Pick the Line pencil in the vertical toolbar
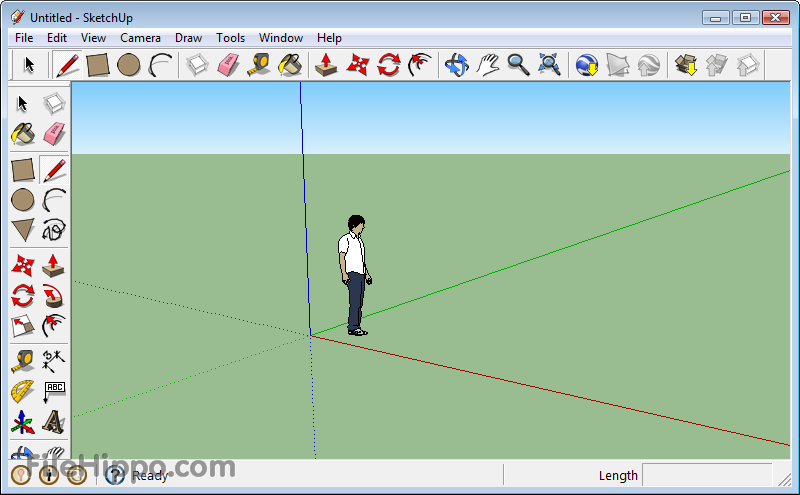This screenshot has height=495, width=800. (54, 170)
